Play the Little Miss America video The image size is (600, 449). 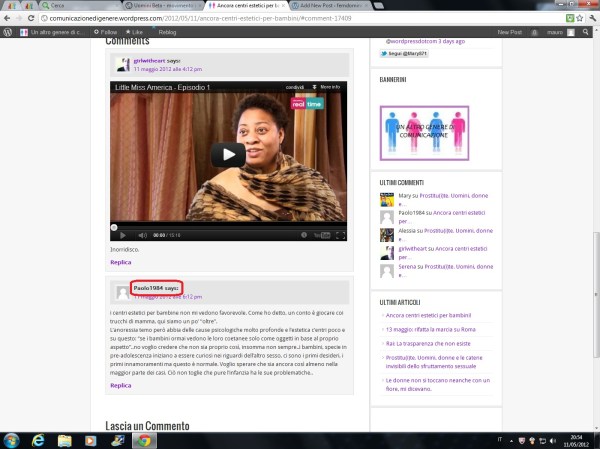[228, 154]
